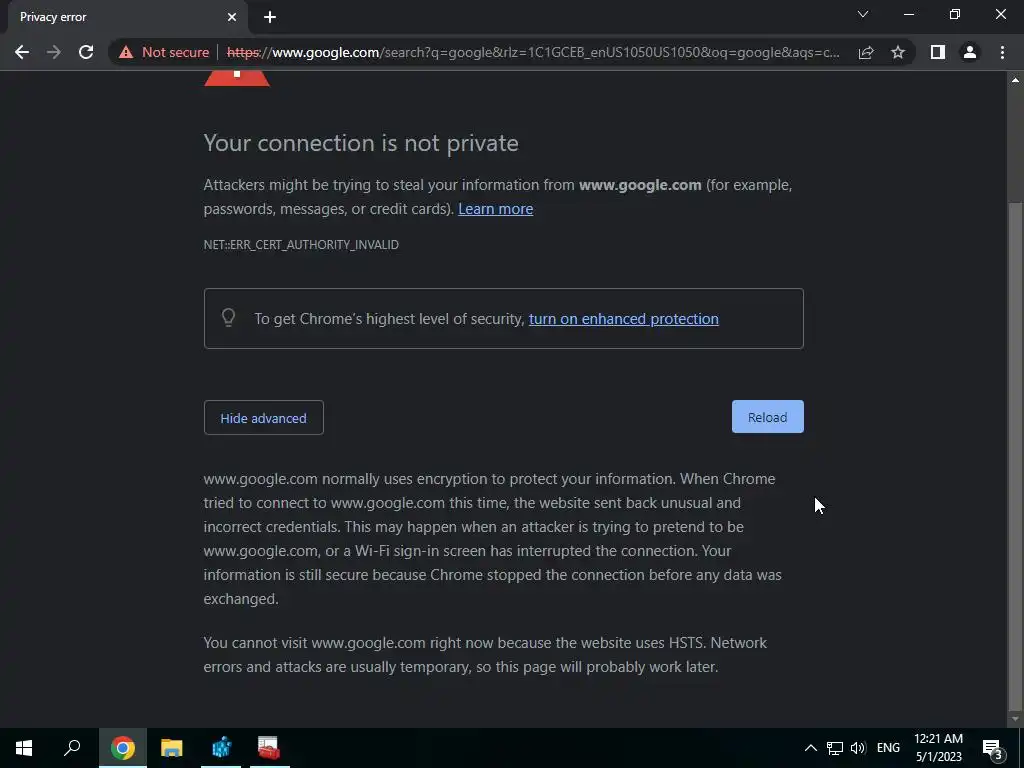Open a new tab
This screenshot has width=1024, height=768.
(270, 17)
